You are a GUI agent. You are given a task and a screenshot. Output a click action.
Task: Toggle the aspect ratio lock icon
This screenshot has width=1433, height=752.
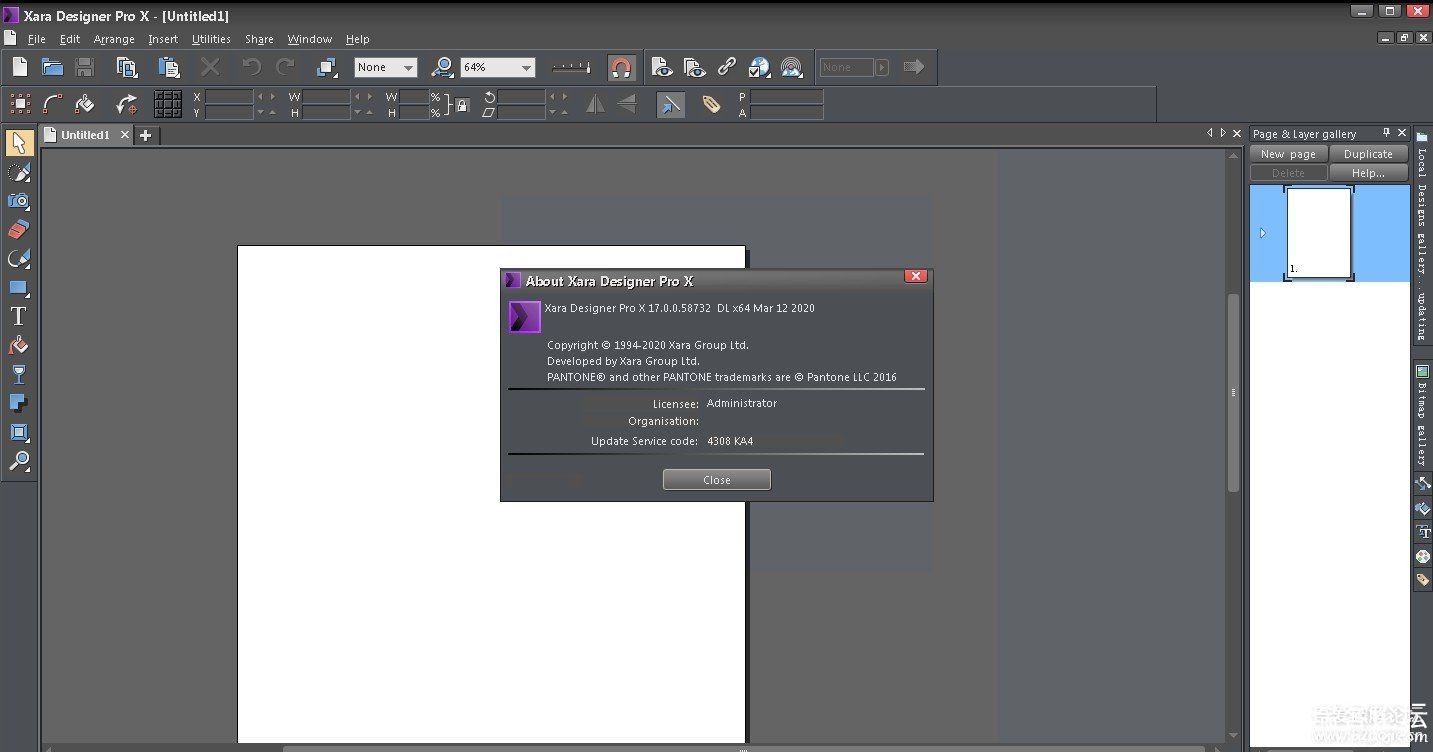[x=462, y=104]
